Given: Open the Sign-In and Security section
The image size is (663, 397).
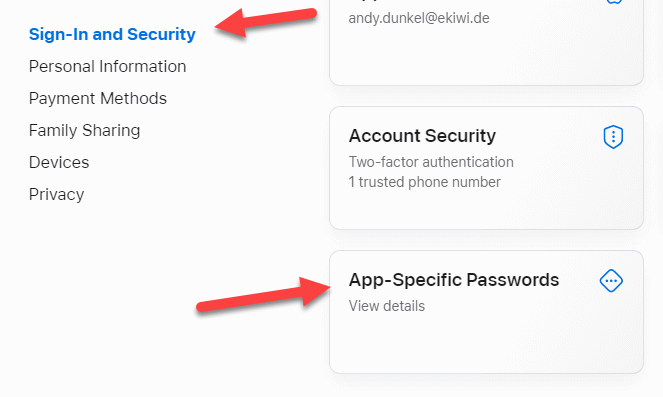Looking at the screenshot, I should point(112,34).
